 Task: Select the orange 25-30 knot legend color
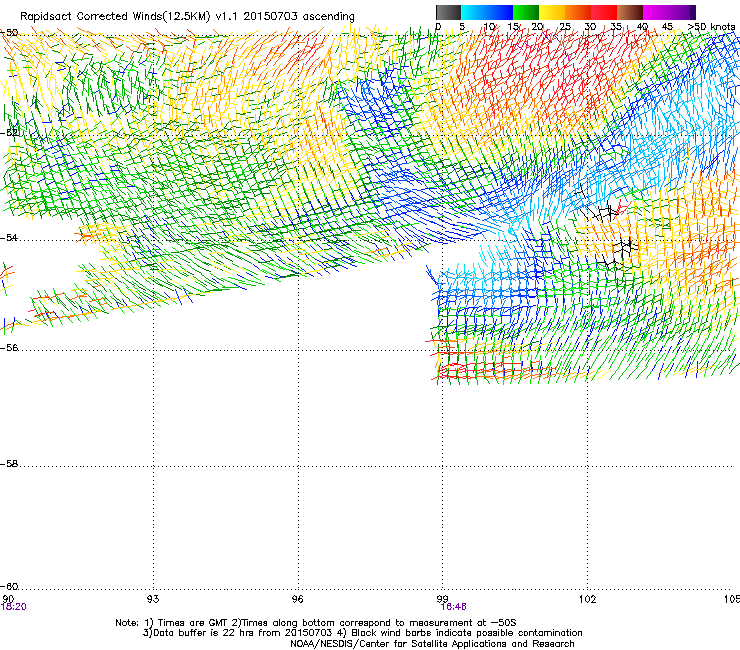pos(578,12)
